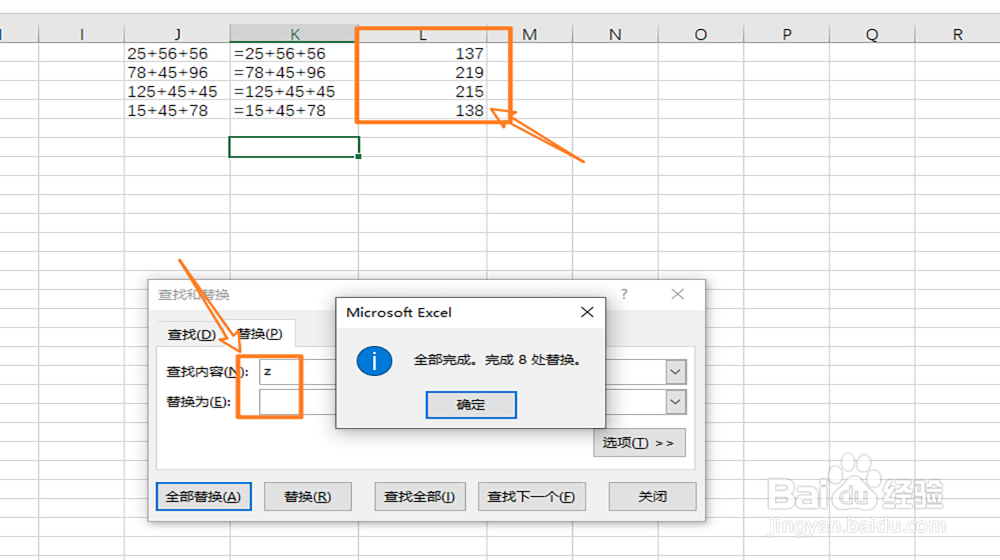Select column I header
The image size is (1000, 560).
(82, 34)
